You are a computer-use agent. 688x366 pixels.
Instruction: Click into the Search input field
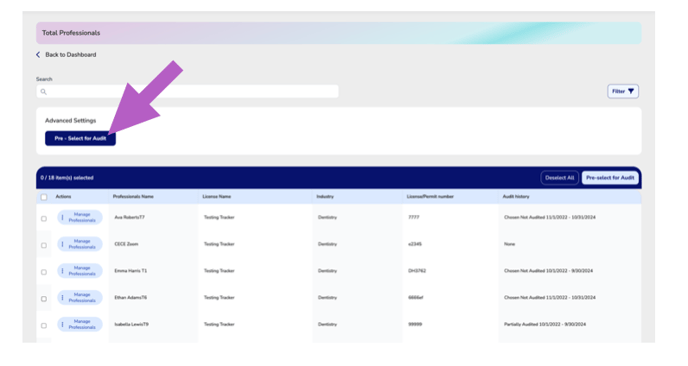tap(187, 91)
